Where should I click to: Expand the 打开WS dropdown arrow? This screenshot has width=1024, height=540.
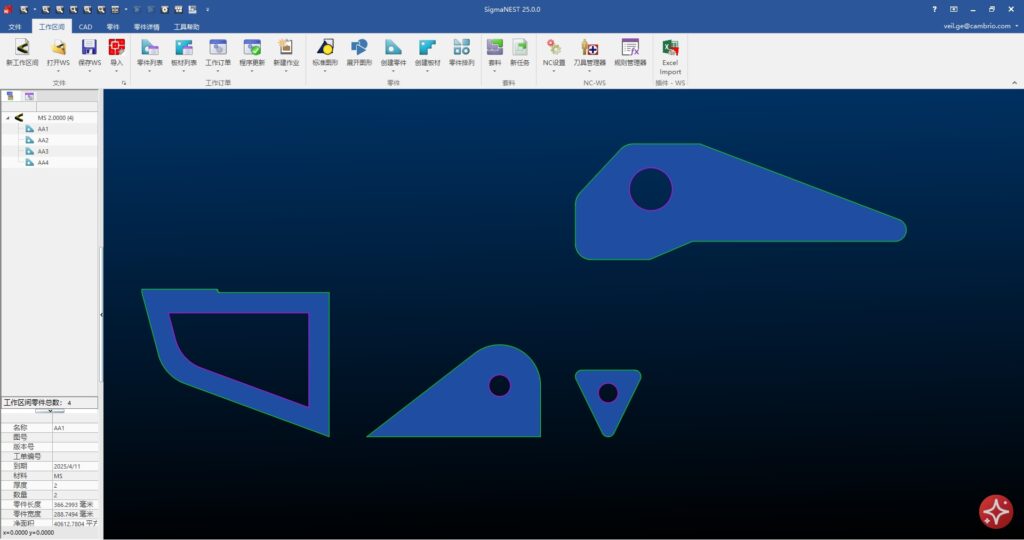[58, 71]
